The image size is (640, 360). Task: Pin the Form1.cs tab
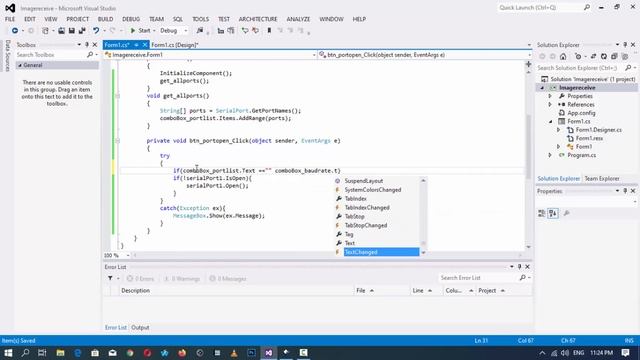(x=136, y=45)
